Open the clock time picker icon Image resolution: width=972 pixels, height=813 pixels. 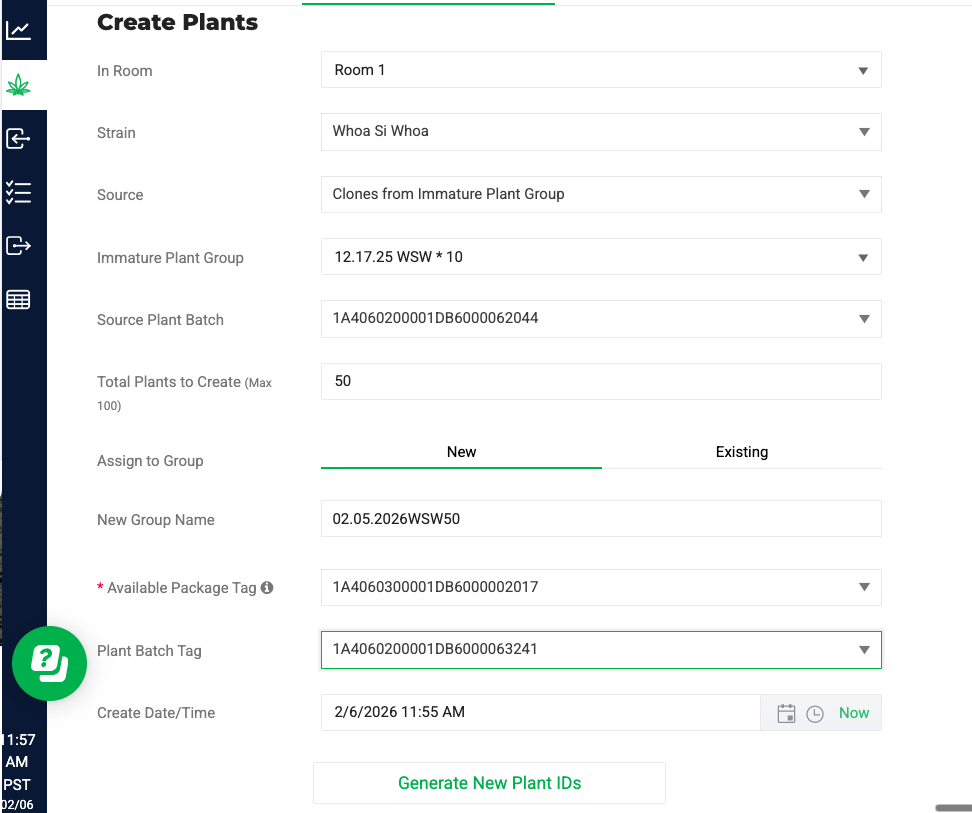814,713
